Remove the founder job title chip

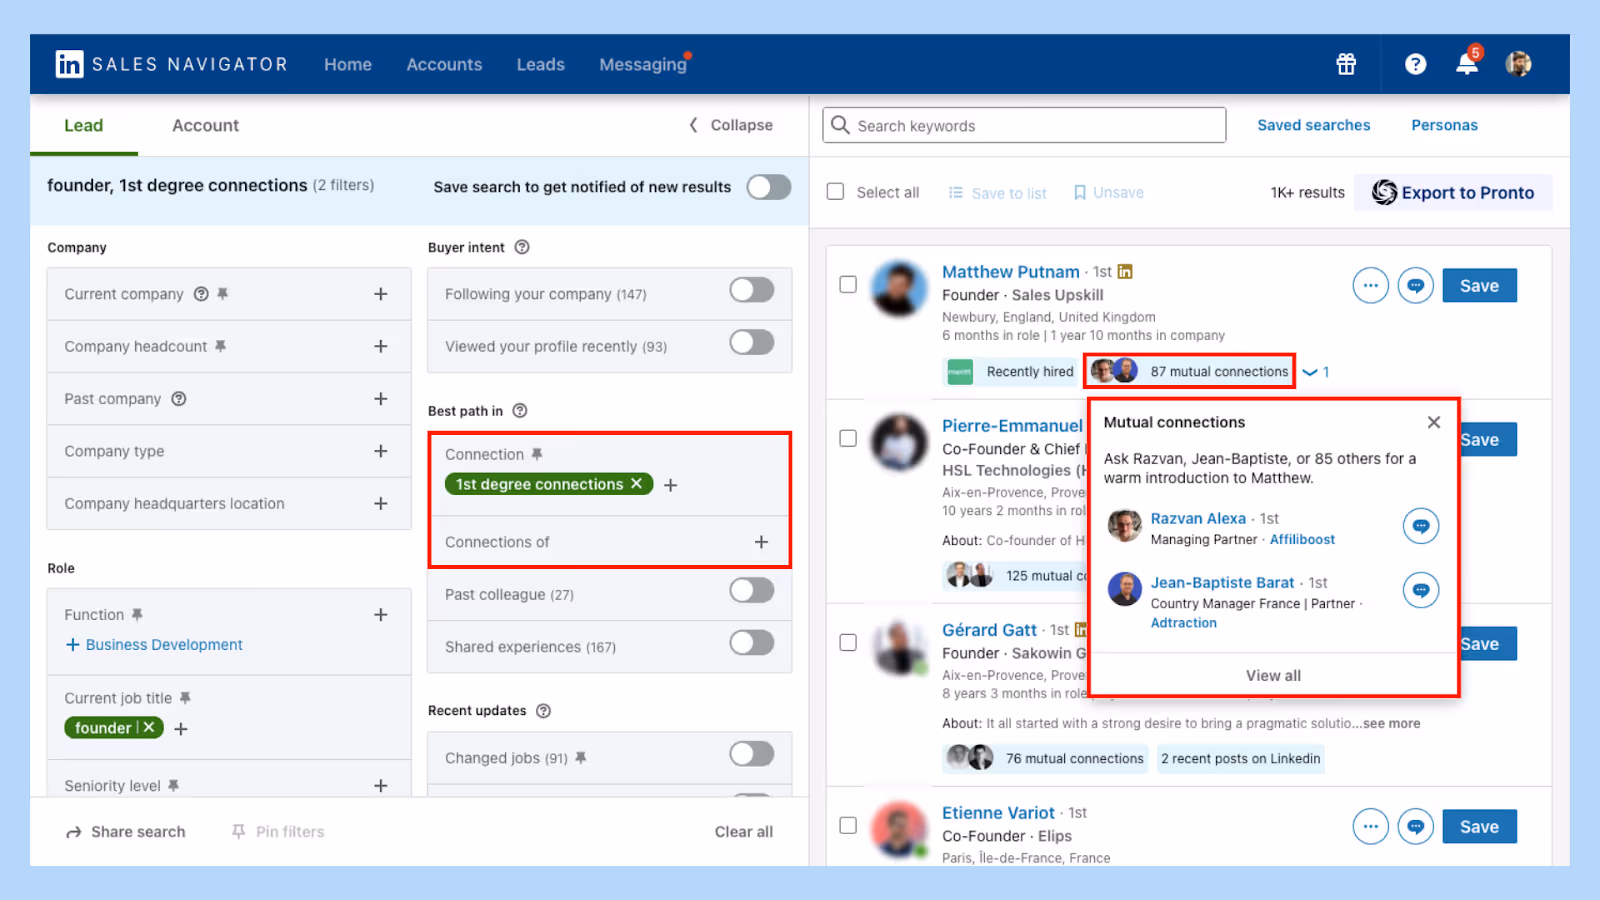(x=149, y=728)
